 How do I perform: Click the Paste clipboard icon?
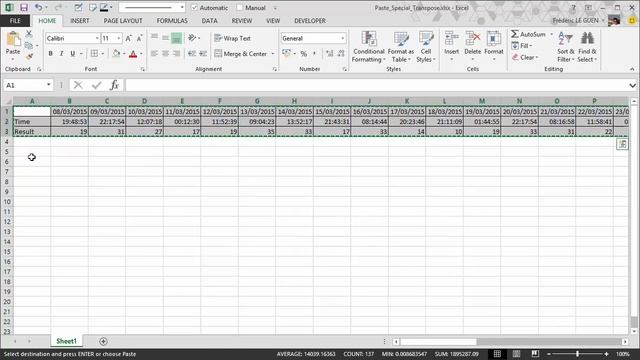(13, 40)
